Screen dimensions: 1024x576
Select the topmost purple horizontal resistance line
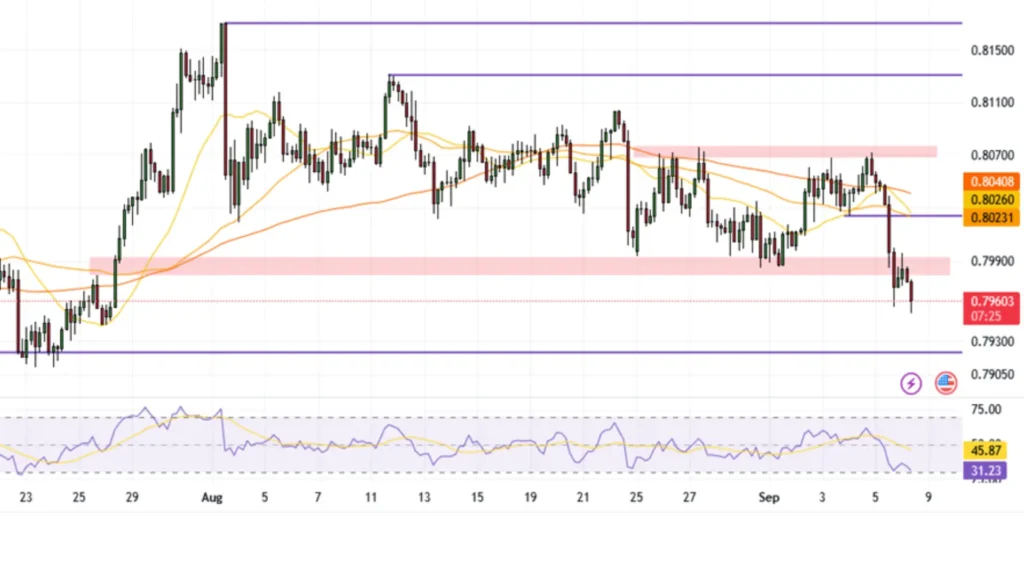tap(600, 23)
